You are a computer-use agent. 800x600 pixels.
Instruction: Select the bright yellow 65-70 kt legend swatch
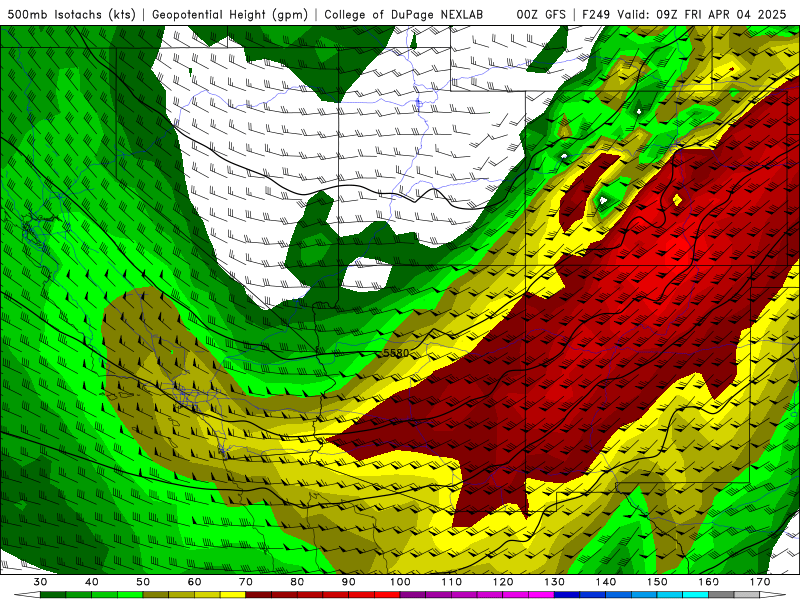[x=233, y=595]
